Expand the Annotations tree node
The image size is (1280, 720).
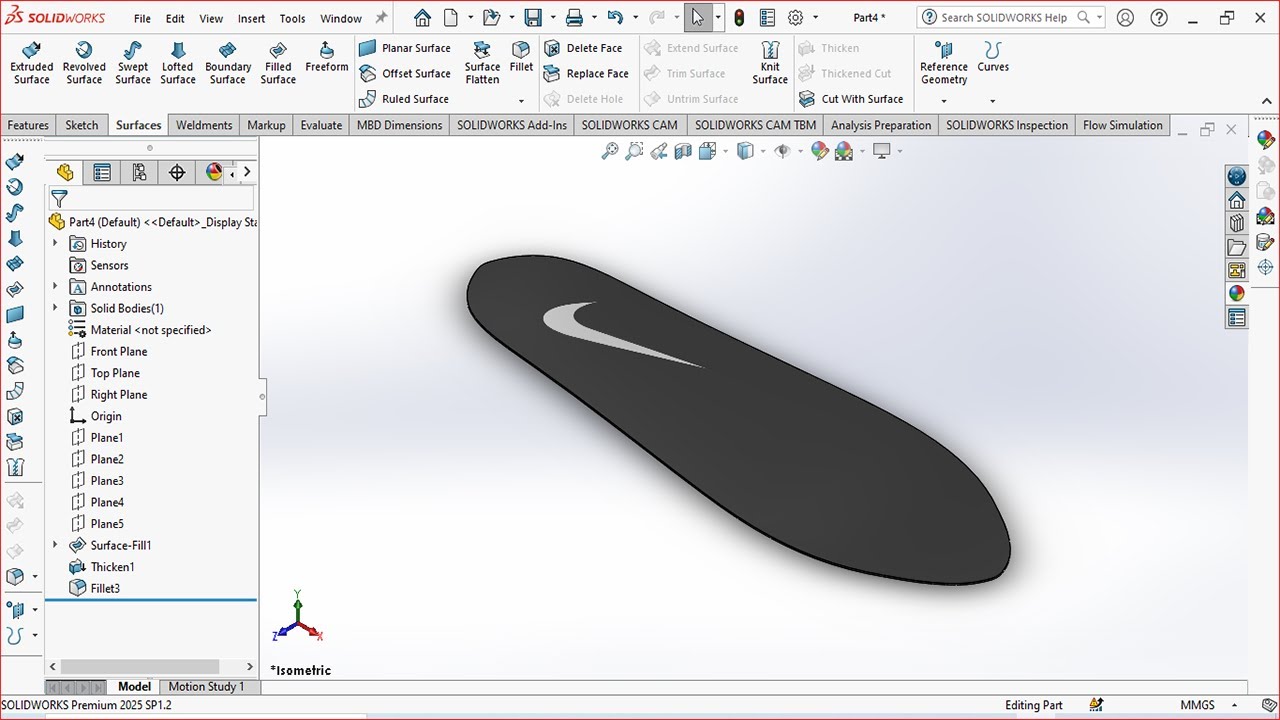55,287
